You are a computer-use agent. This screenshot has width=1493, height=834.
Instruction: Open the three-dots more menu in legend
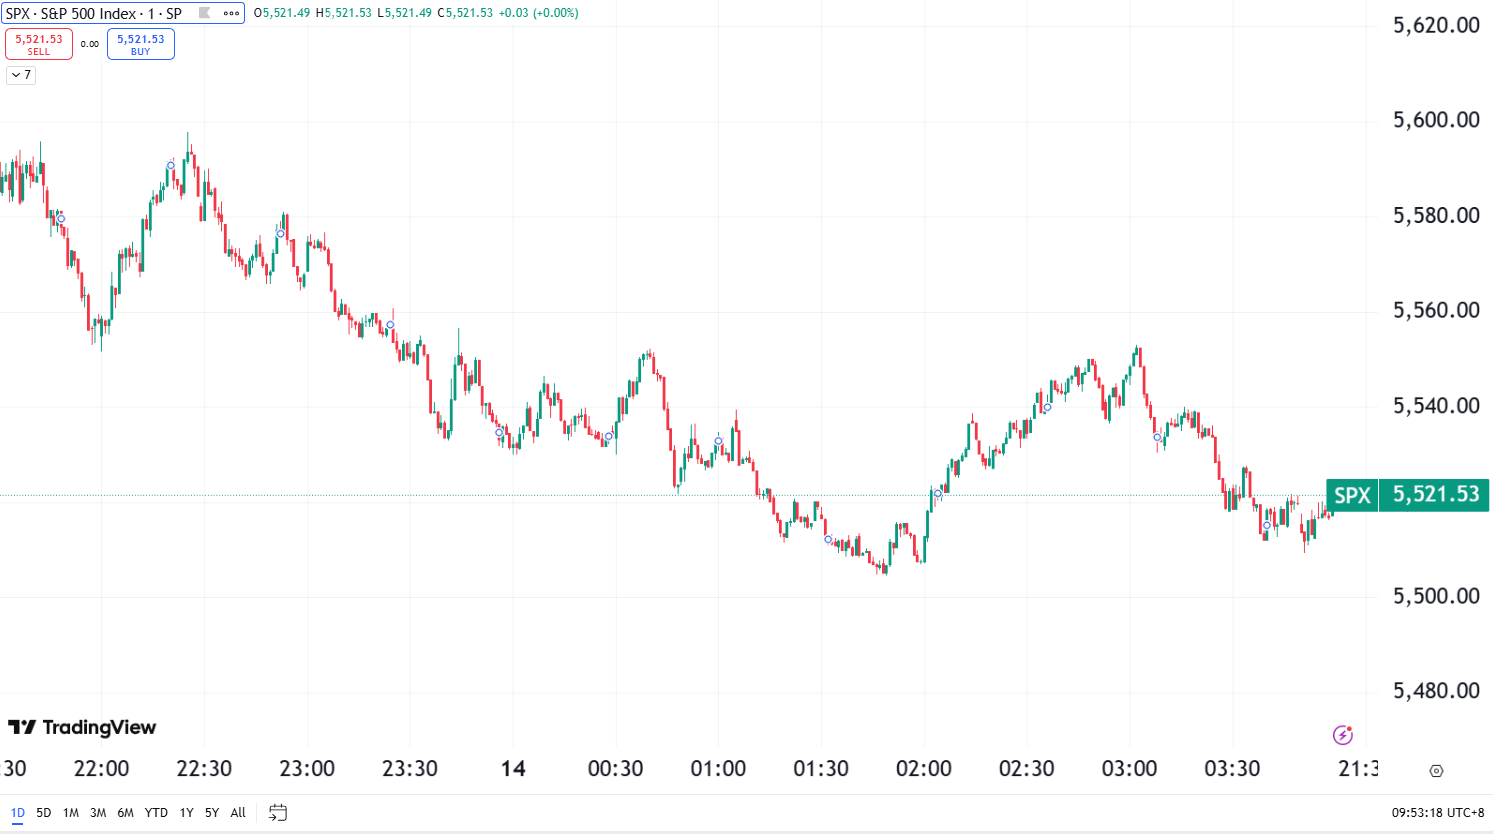click(231, 13)
